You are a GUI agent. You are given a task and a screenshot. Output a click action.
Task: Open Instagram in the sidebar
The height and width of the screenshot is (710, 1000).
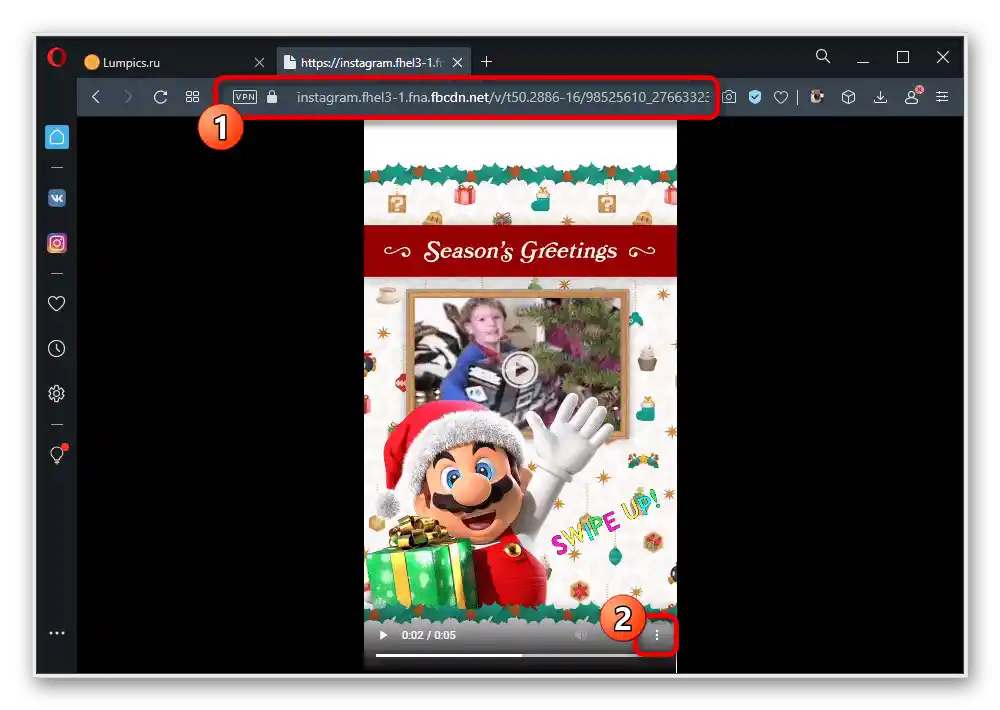(x=57, y=243)
